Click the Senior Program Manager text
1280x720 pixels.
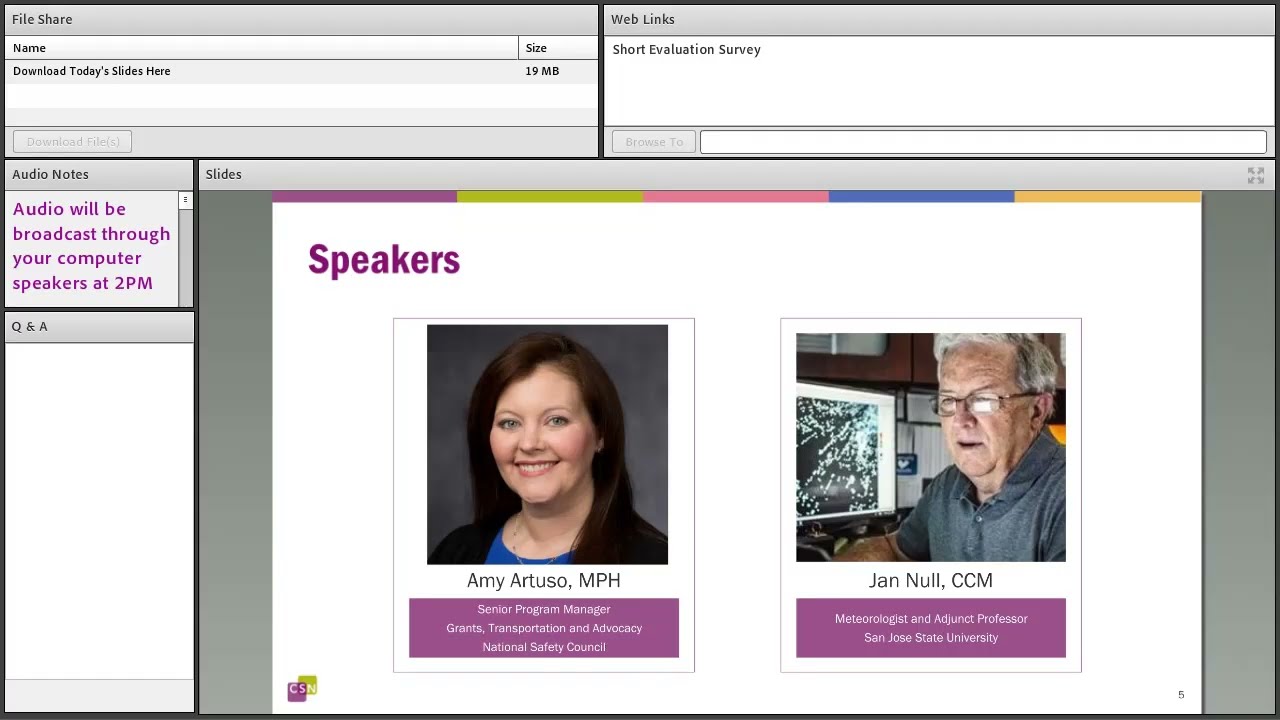point(544,609)
